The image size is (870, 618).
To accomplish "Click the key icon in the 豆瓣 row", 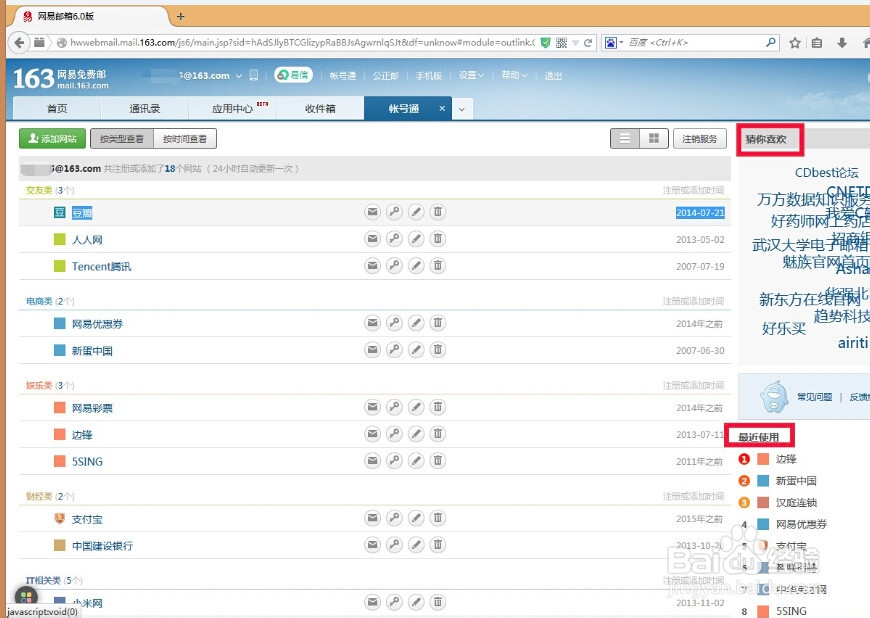I will click(x=394, y=212).
